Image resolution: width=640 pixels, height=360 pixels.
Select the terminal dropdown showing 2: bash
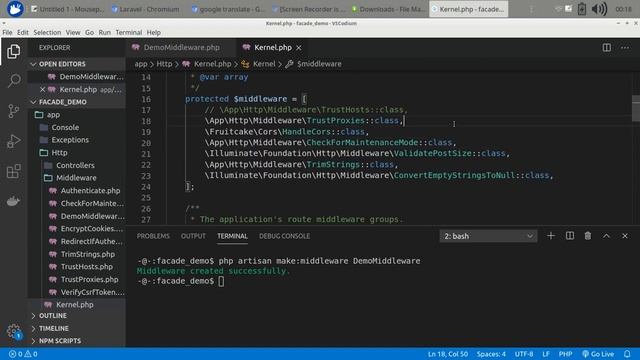pyautogui.click(x=488, y=236)
